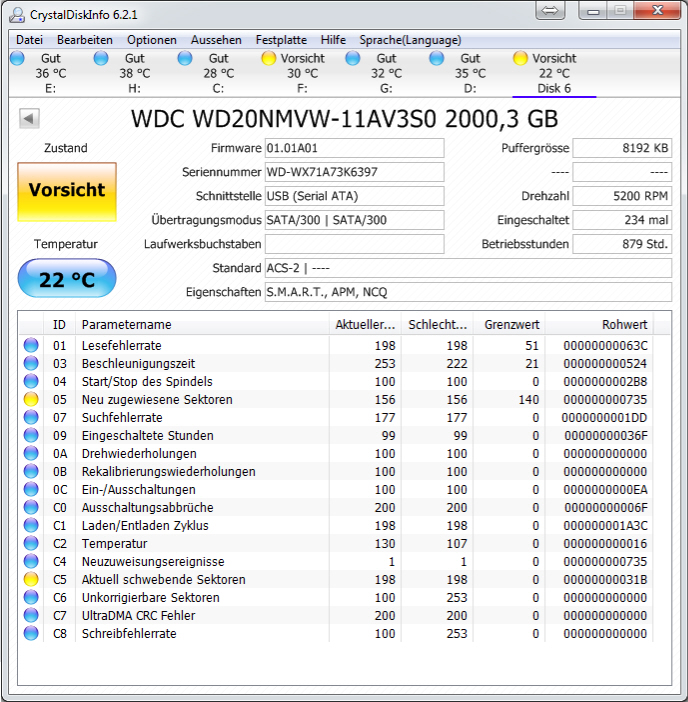Click the Grenzwert column header

point(509,325)
